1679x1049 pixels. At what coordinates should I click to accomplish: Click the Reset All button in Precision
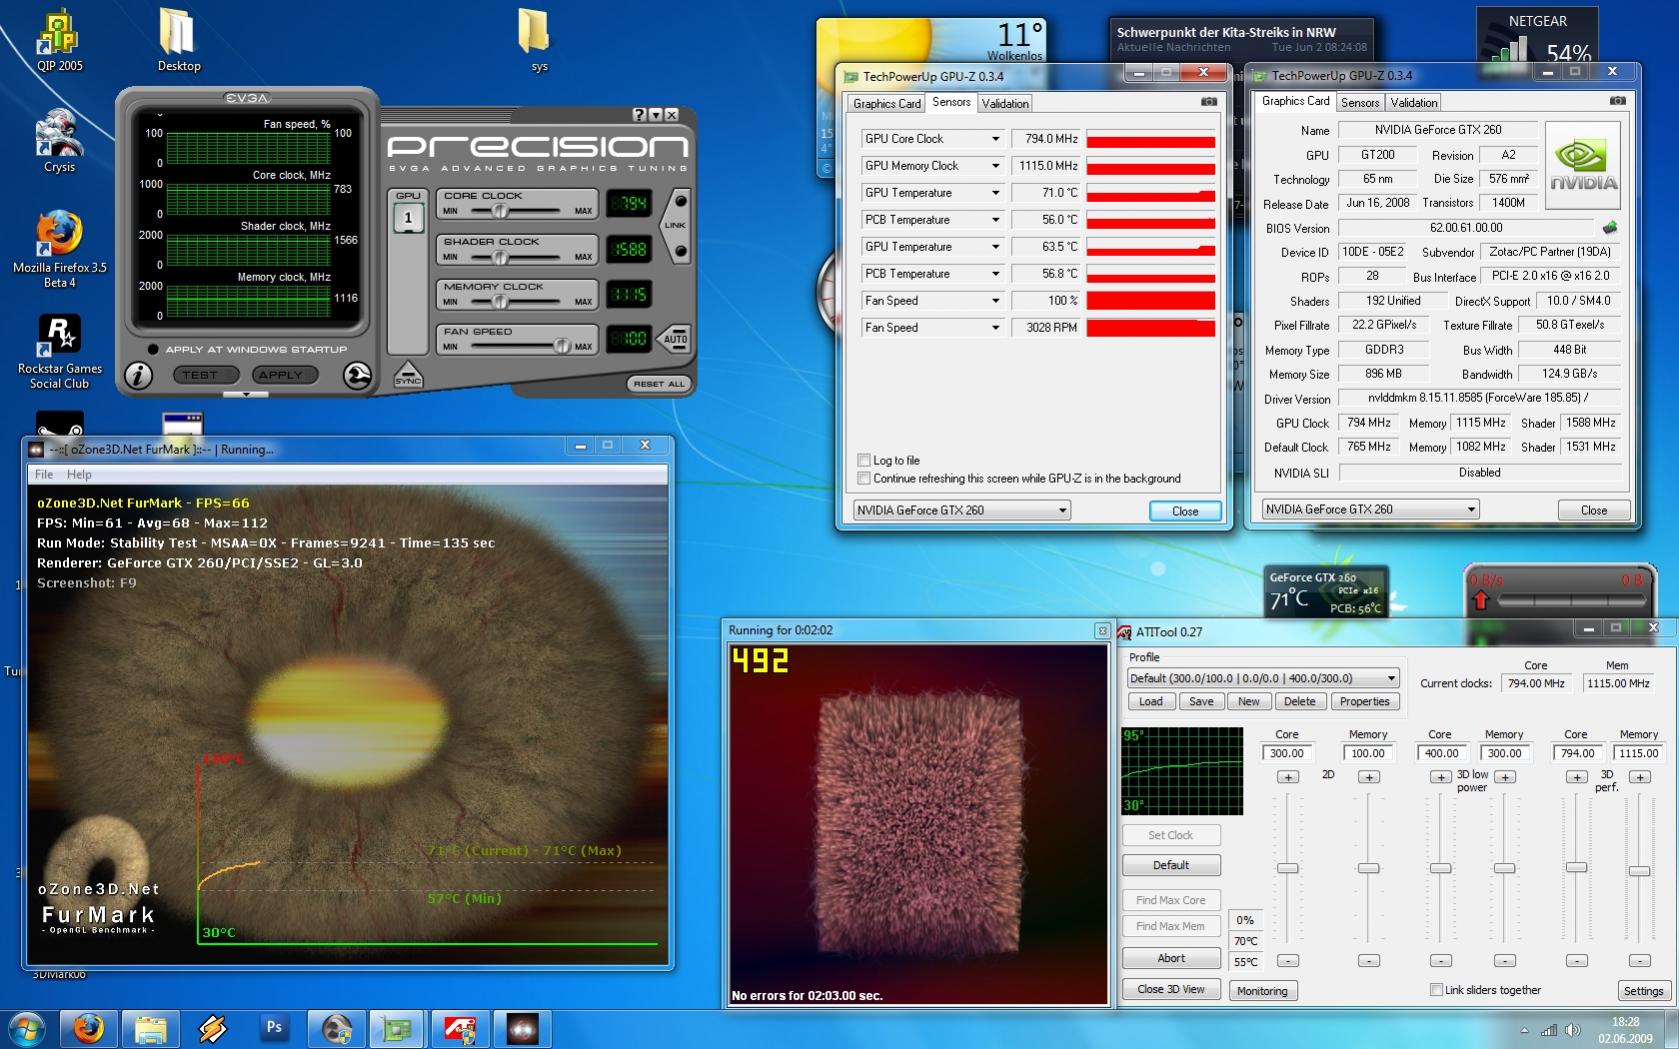click(x=658, y=384)
